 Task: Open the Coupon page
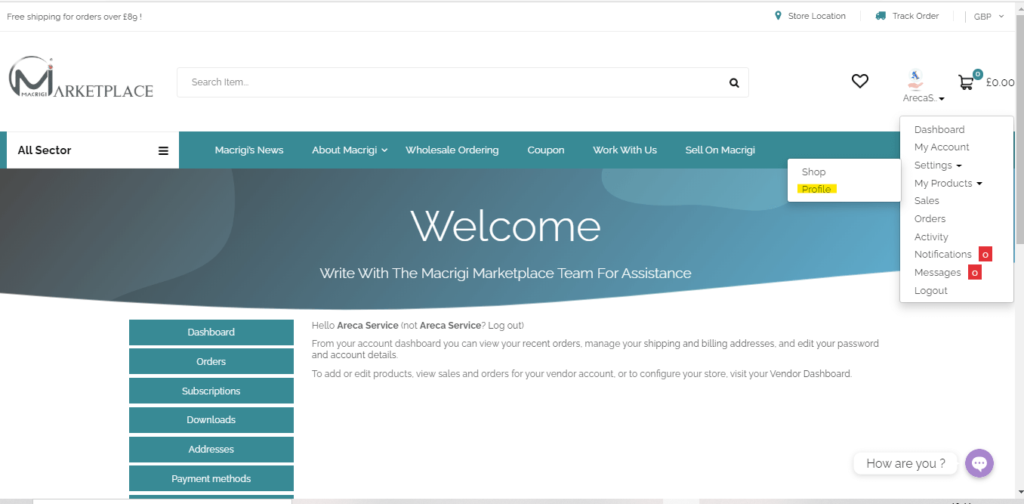point(546,150)
